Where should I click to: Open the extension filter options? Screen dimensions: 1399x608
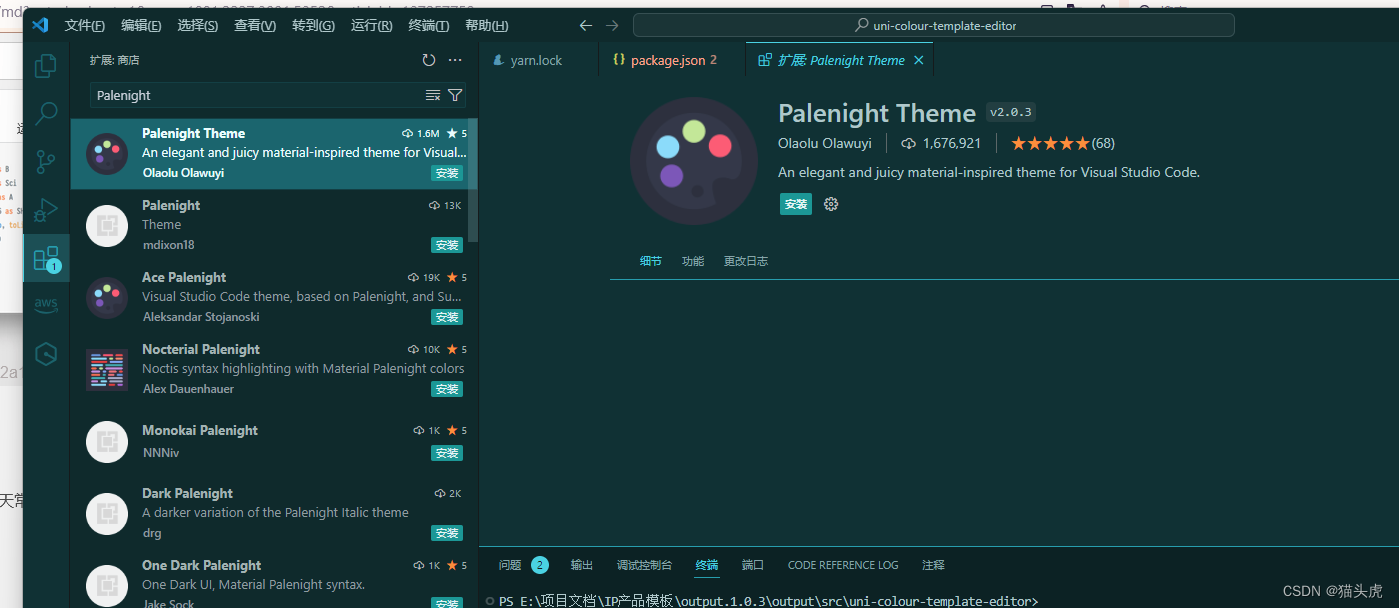[x=455, y=95]
